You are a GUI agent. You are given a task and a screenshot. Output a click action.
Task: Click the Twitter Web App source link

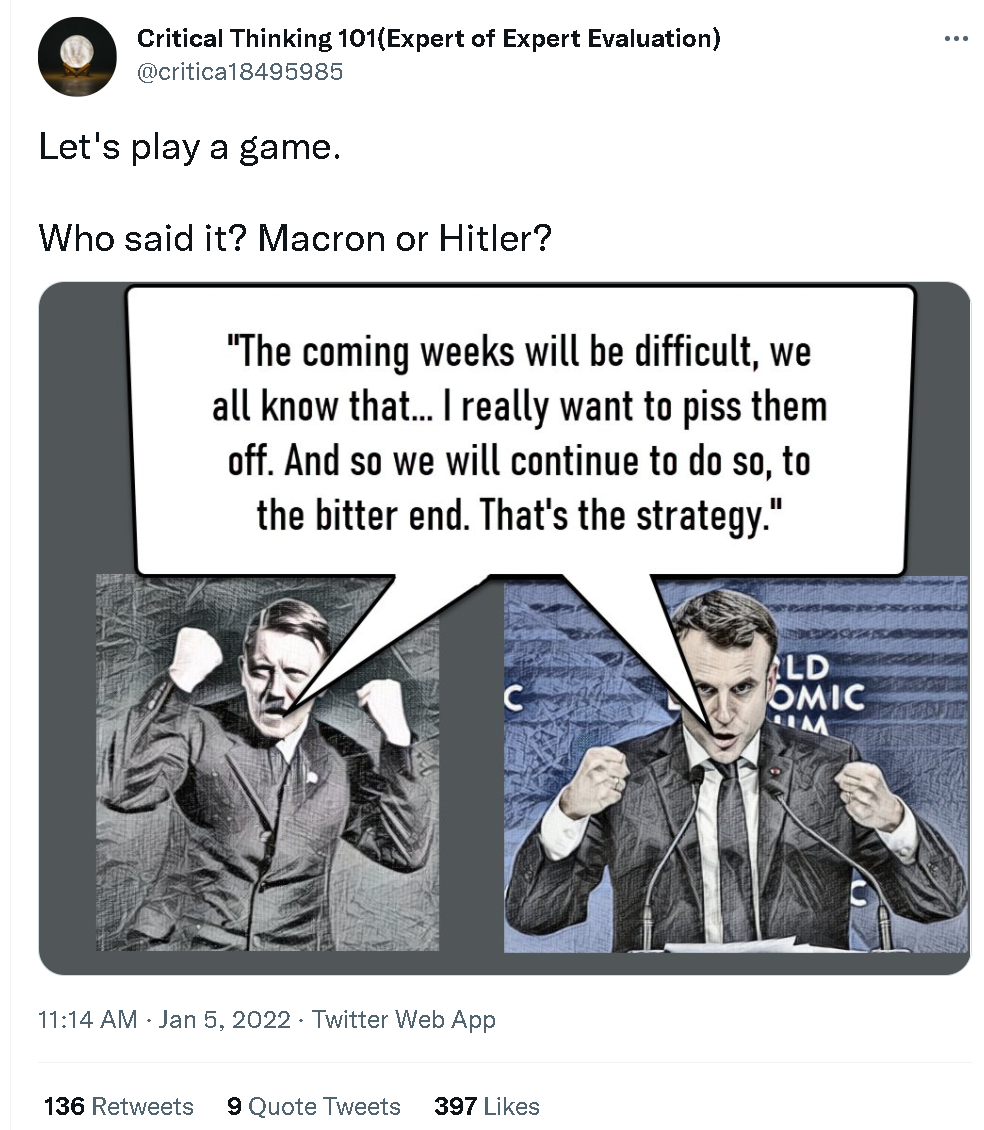[404, 1019]
